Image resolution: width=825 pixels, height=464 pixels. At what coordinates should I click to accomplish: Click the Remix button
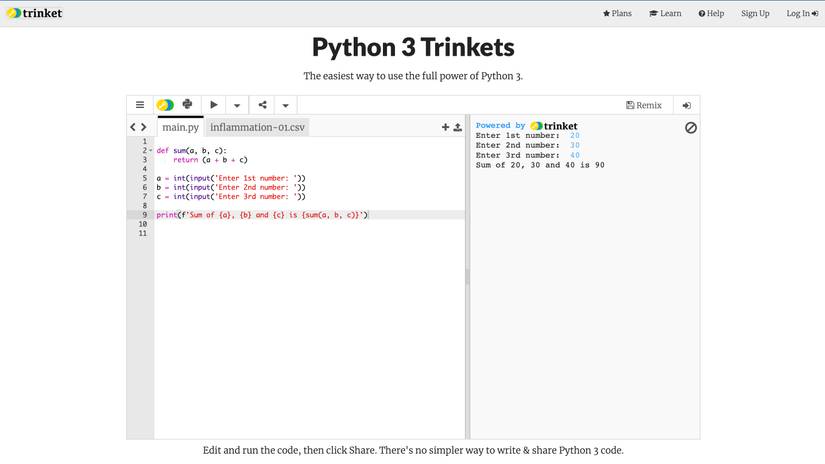click(644, 105)
